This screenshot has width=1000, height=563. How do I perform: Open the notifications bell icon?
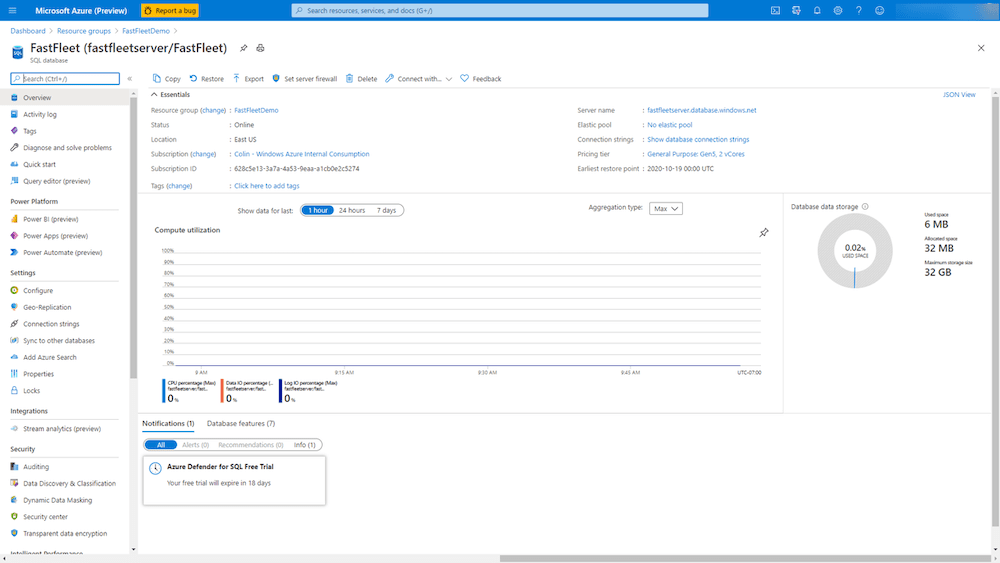(817, 10)
